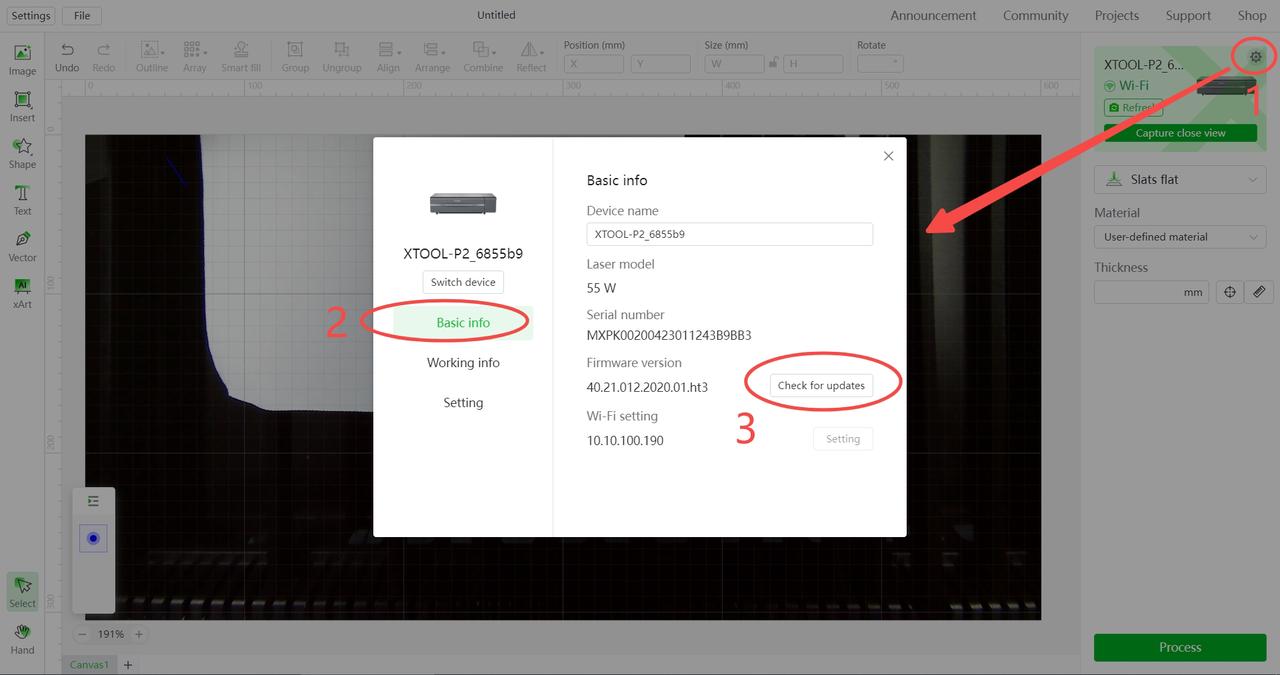The height and width of the screenshot is (675, 1280).
Task: Open device settings gear icon
Action: [1256, 57]
